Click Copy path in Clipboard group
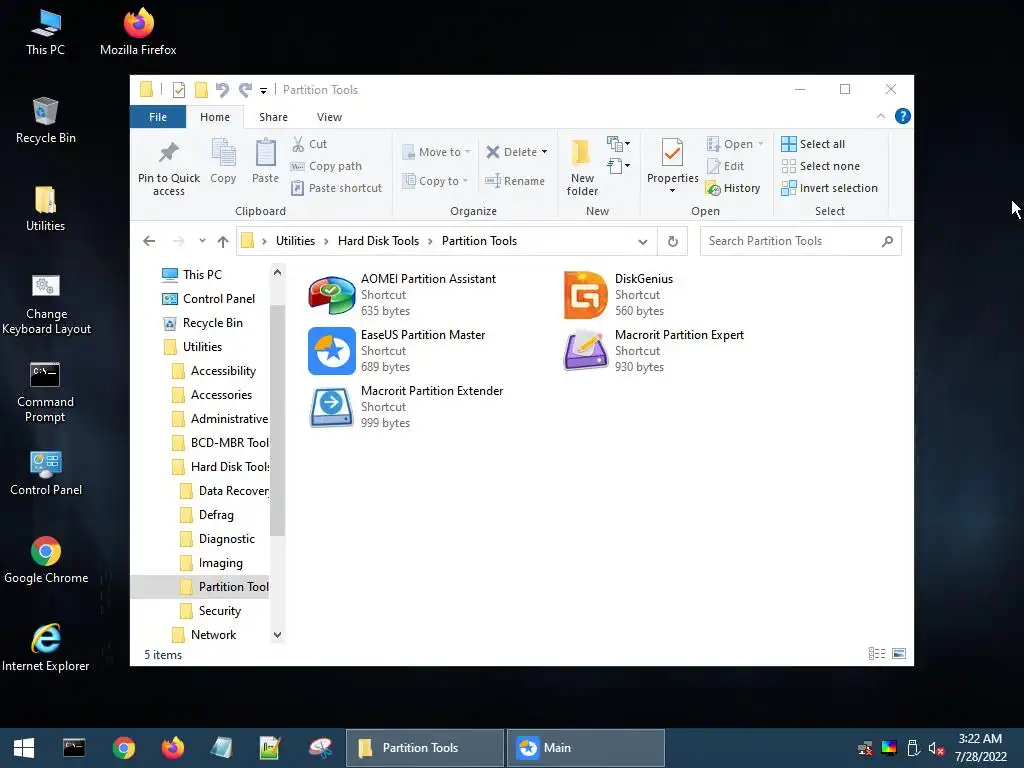The height and width of the screenshot is (768, 1024). (327, 166)
